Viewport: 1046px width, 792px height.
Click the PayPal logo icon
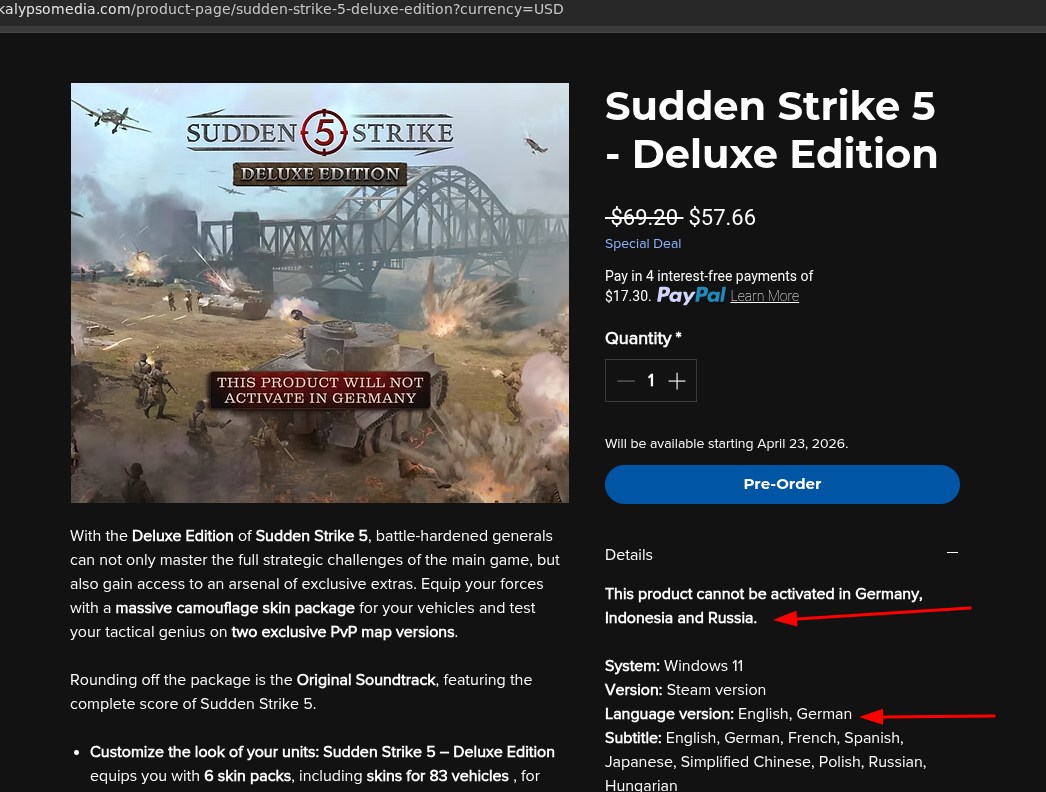[690, 295]
